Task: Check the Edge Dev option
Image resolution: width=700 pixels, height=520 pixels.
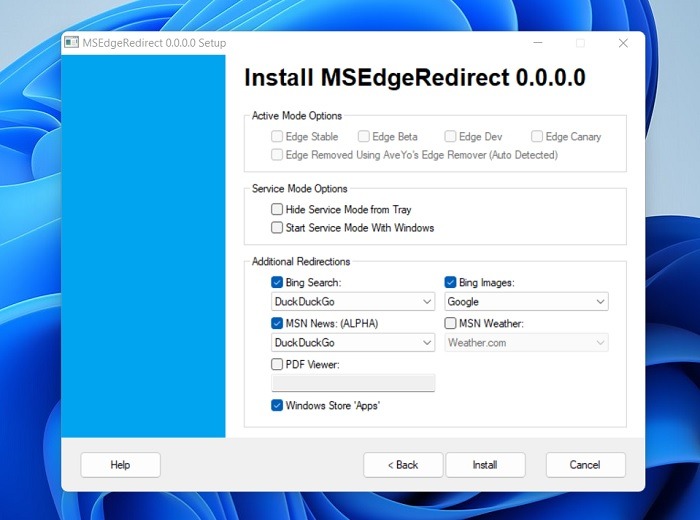Action: coord(450,136)
